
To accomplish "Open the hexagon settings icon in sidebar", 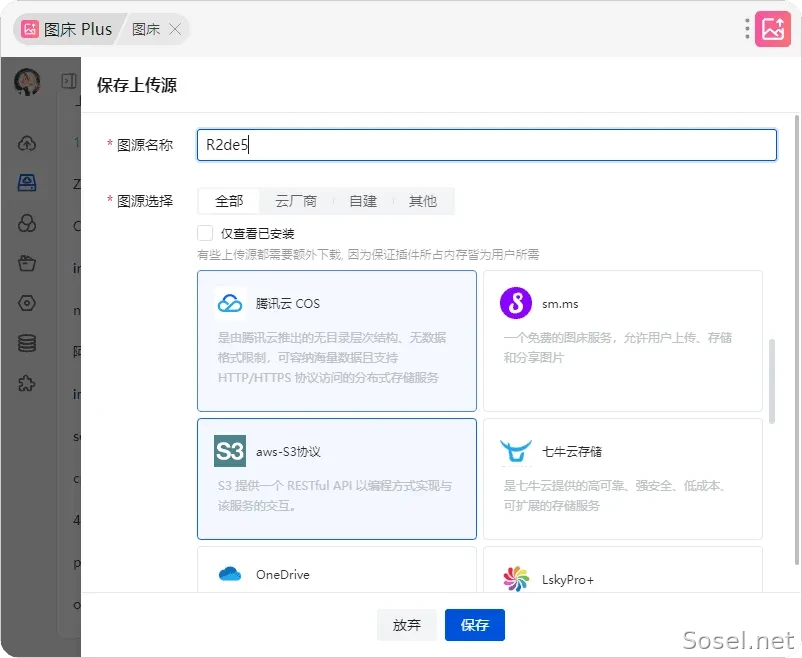I will click(x=27, y=303).
